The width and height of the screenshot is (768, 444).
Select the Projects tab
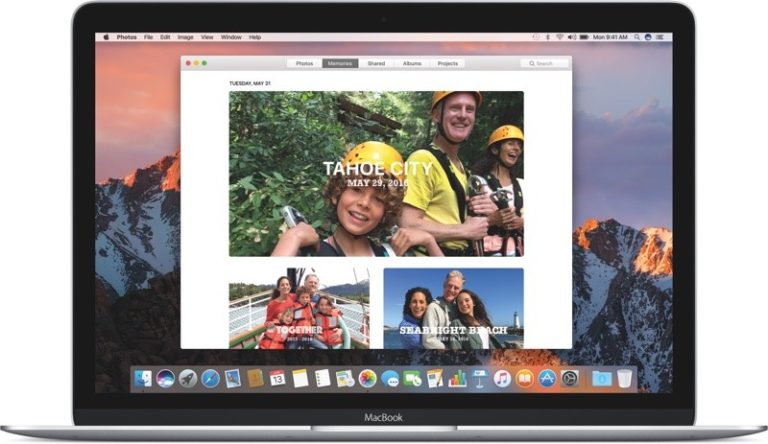click(x=447, y=63)
